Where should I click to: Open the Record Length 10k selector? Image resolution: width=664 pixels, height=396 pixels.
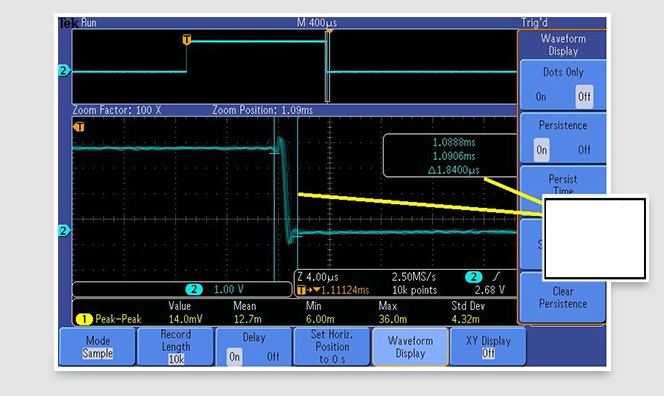tap(176, 346)
